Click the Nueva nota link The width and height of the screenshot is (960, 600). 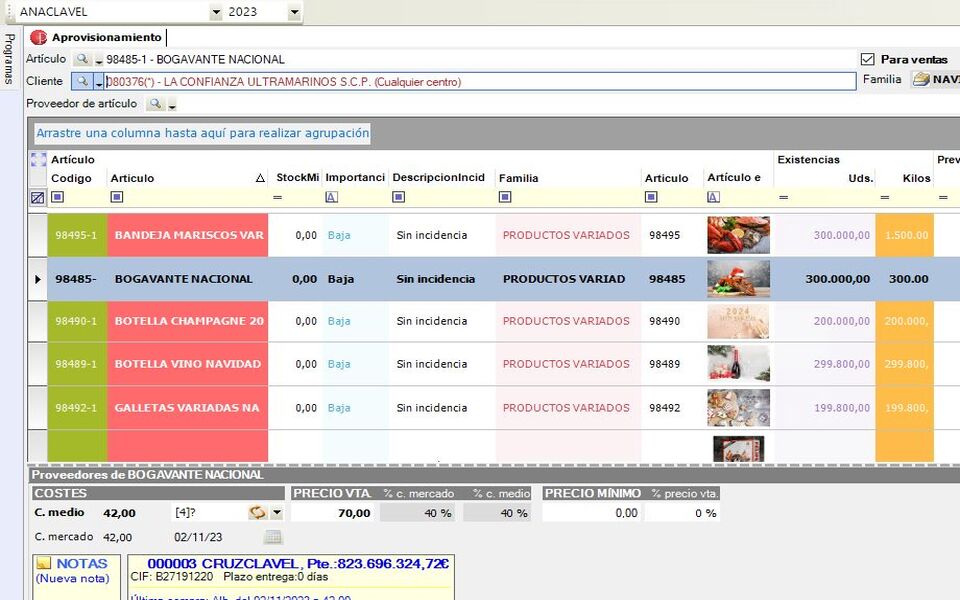tap(72, 579)
